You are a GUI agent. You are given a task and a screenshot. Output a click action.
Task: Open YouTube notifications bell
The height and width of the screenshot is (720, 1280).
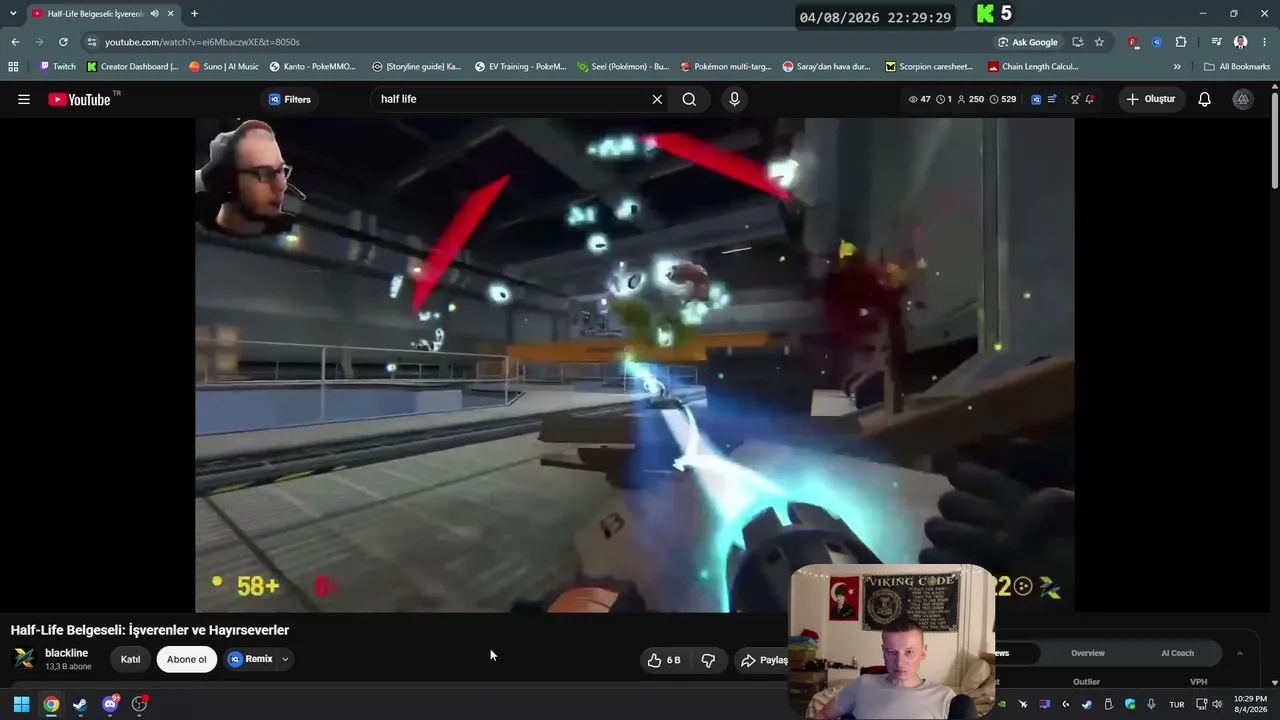pyautogui.click(x=1205, y=99)
